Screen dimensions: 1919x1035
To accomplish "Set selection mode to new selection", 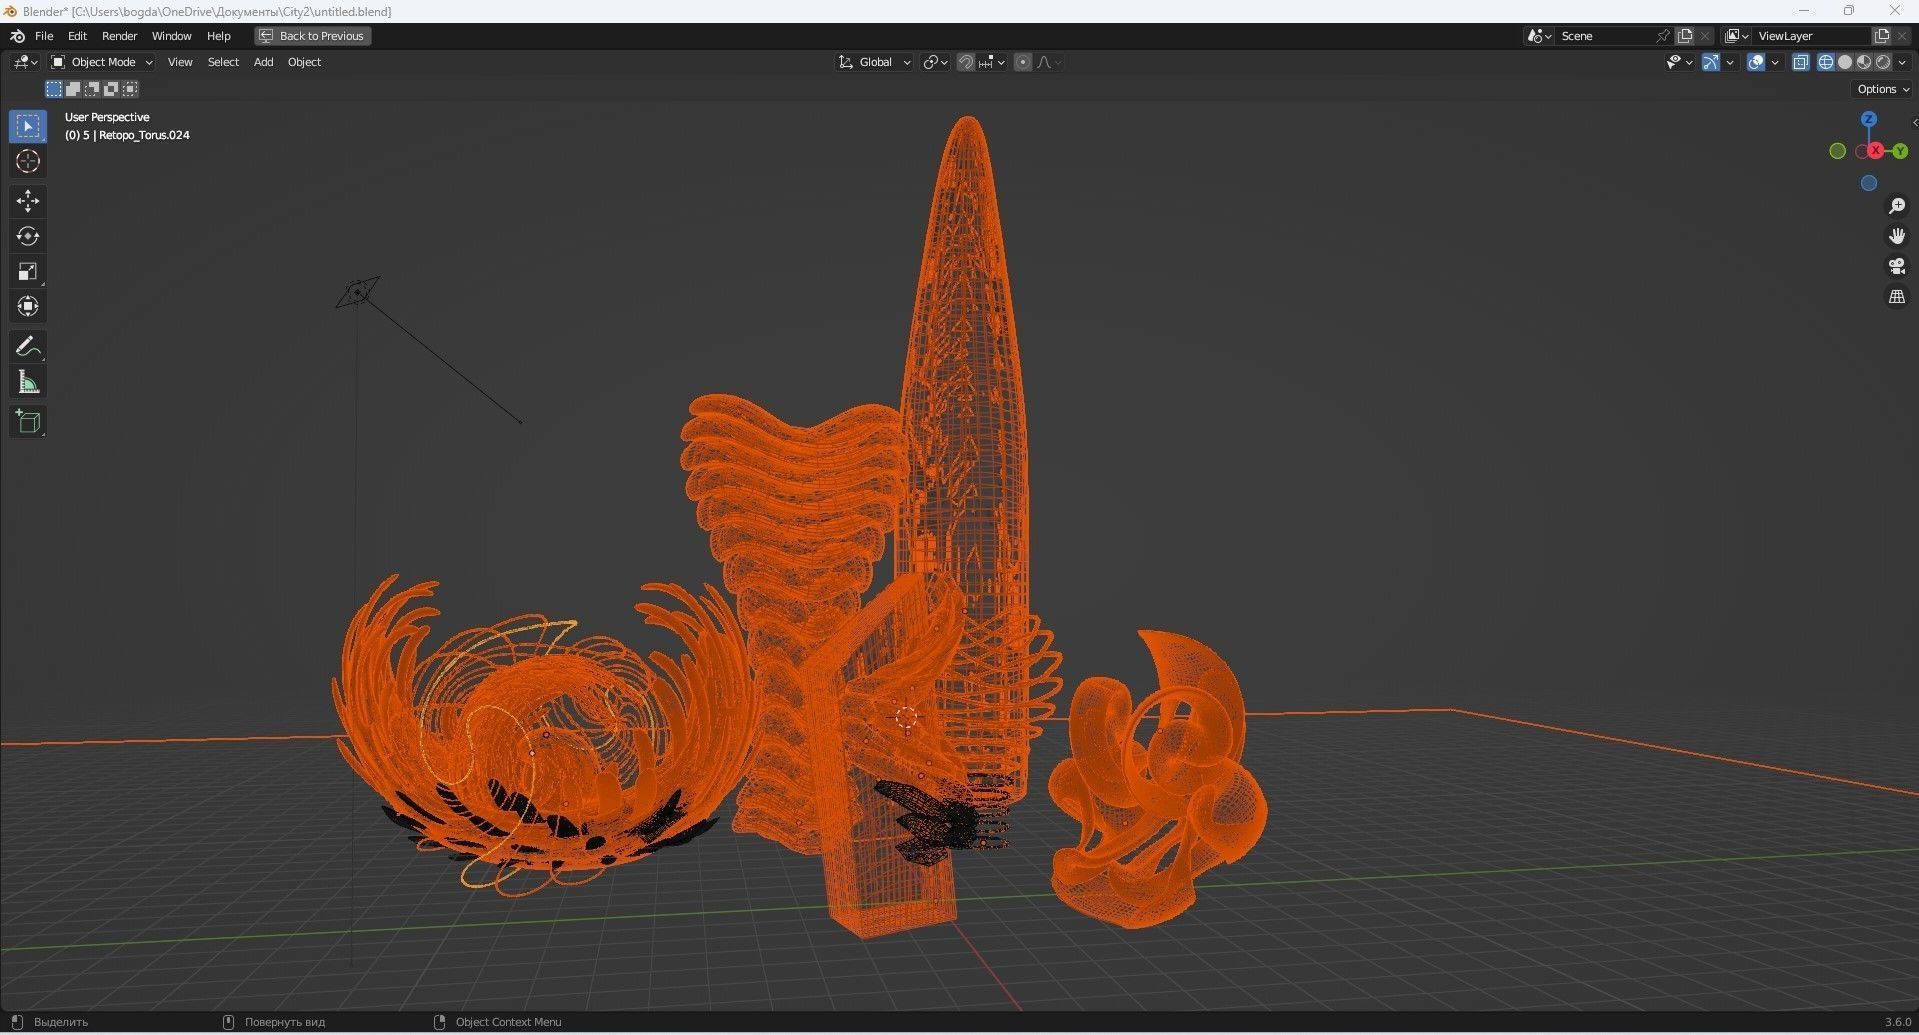I will coord(54,89).
